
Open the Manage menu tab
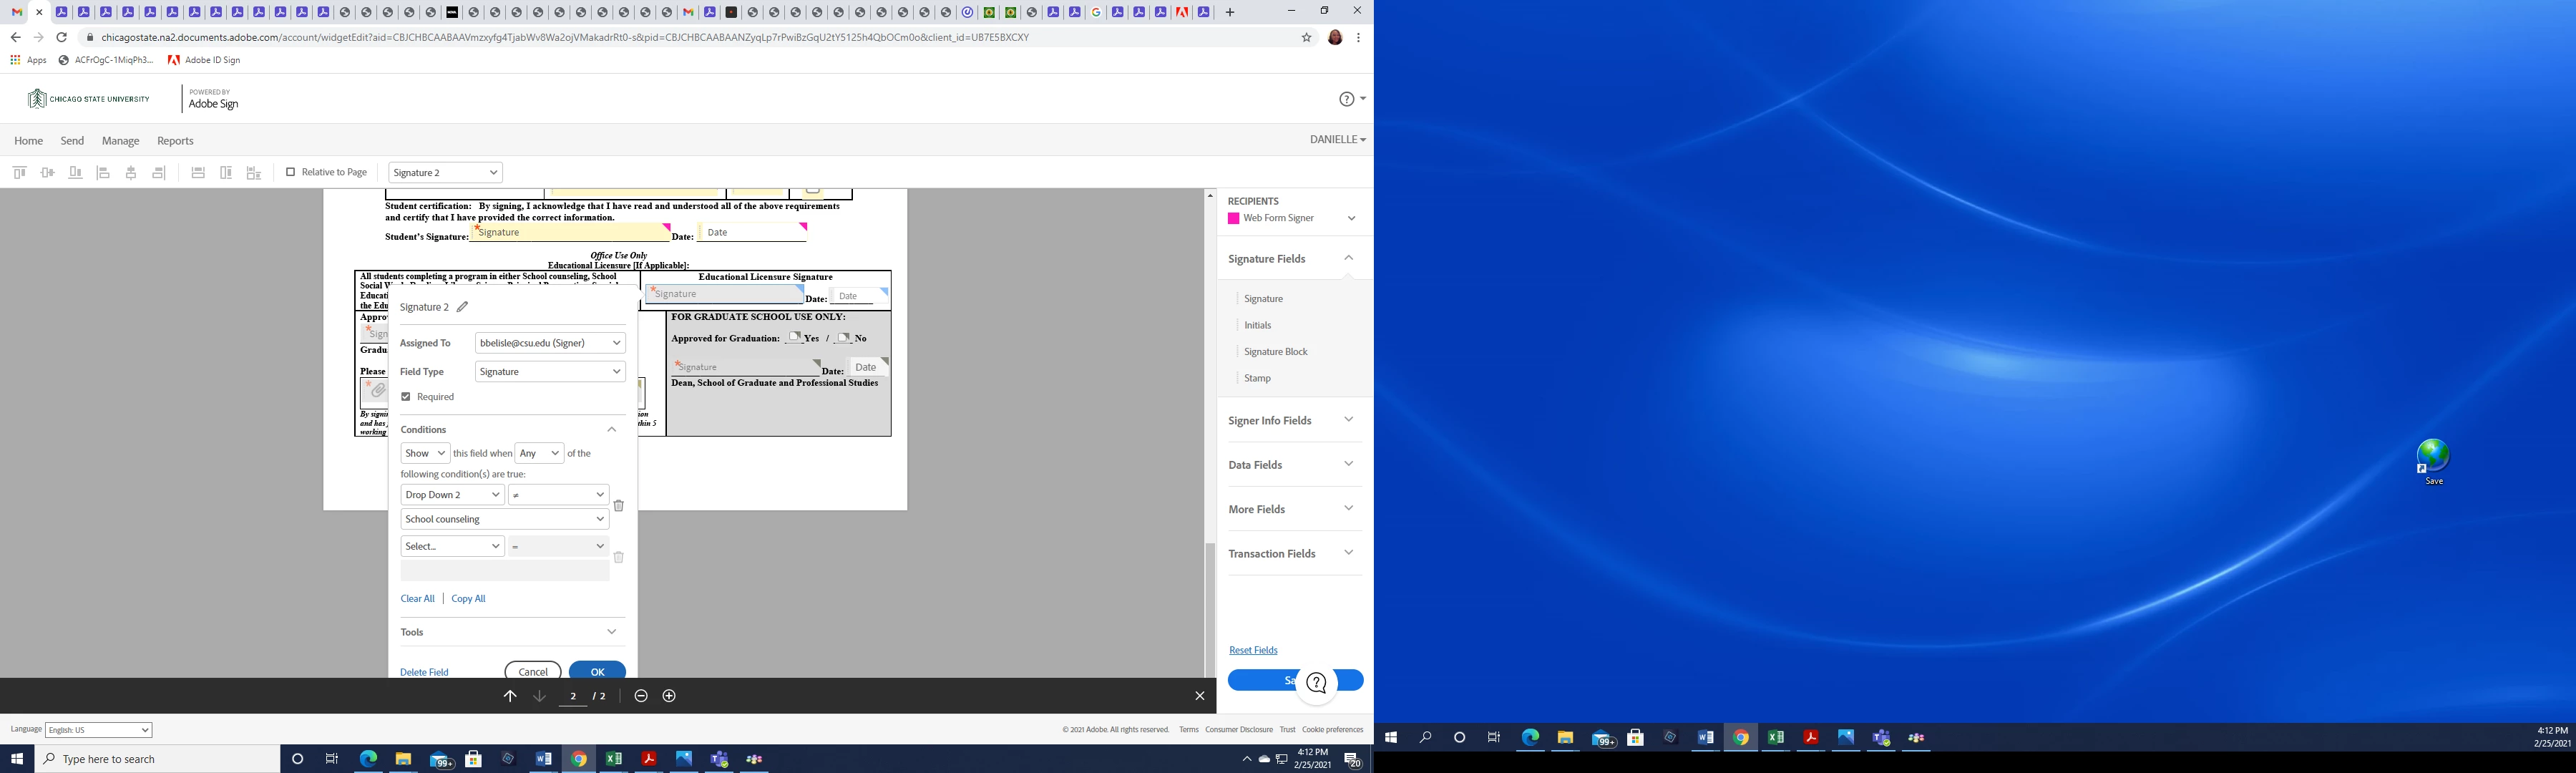pos(120,141)
